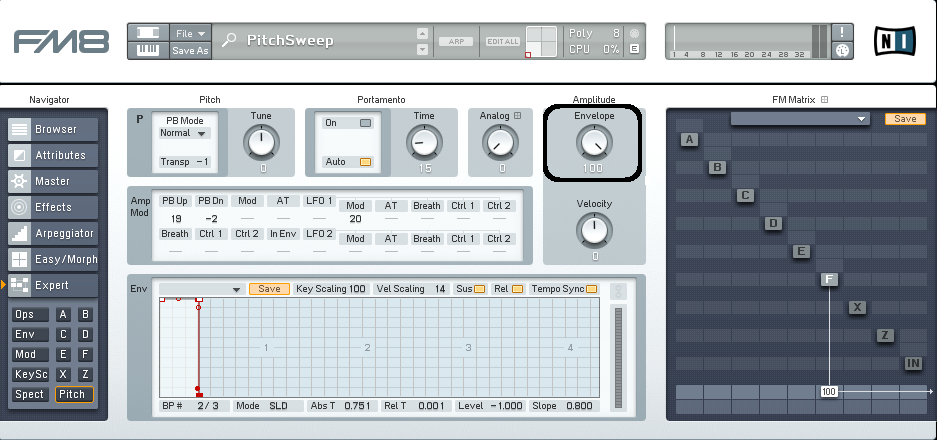Viewport: 937px width, 440px height.
Task: Click the morph square pad in header
Action: (541, 41)
